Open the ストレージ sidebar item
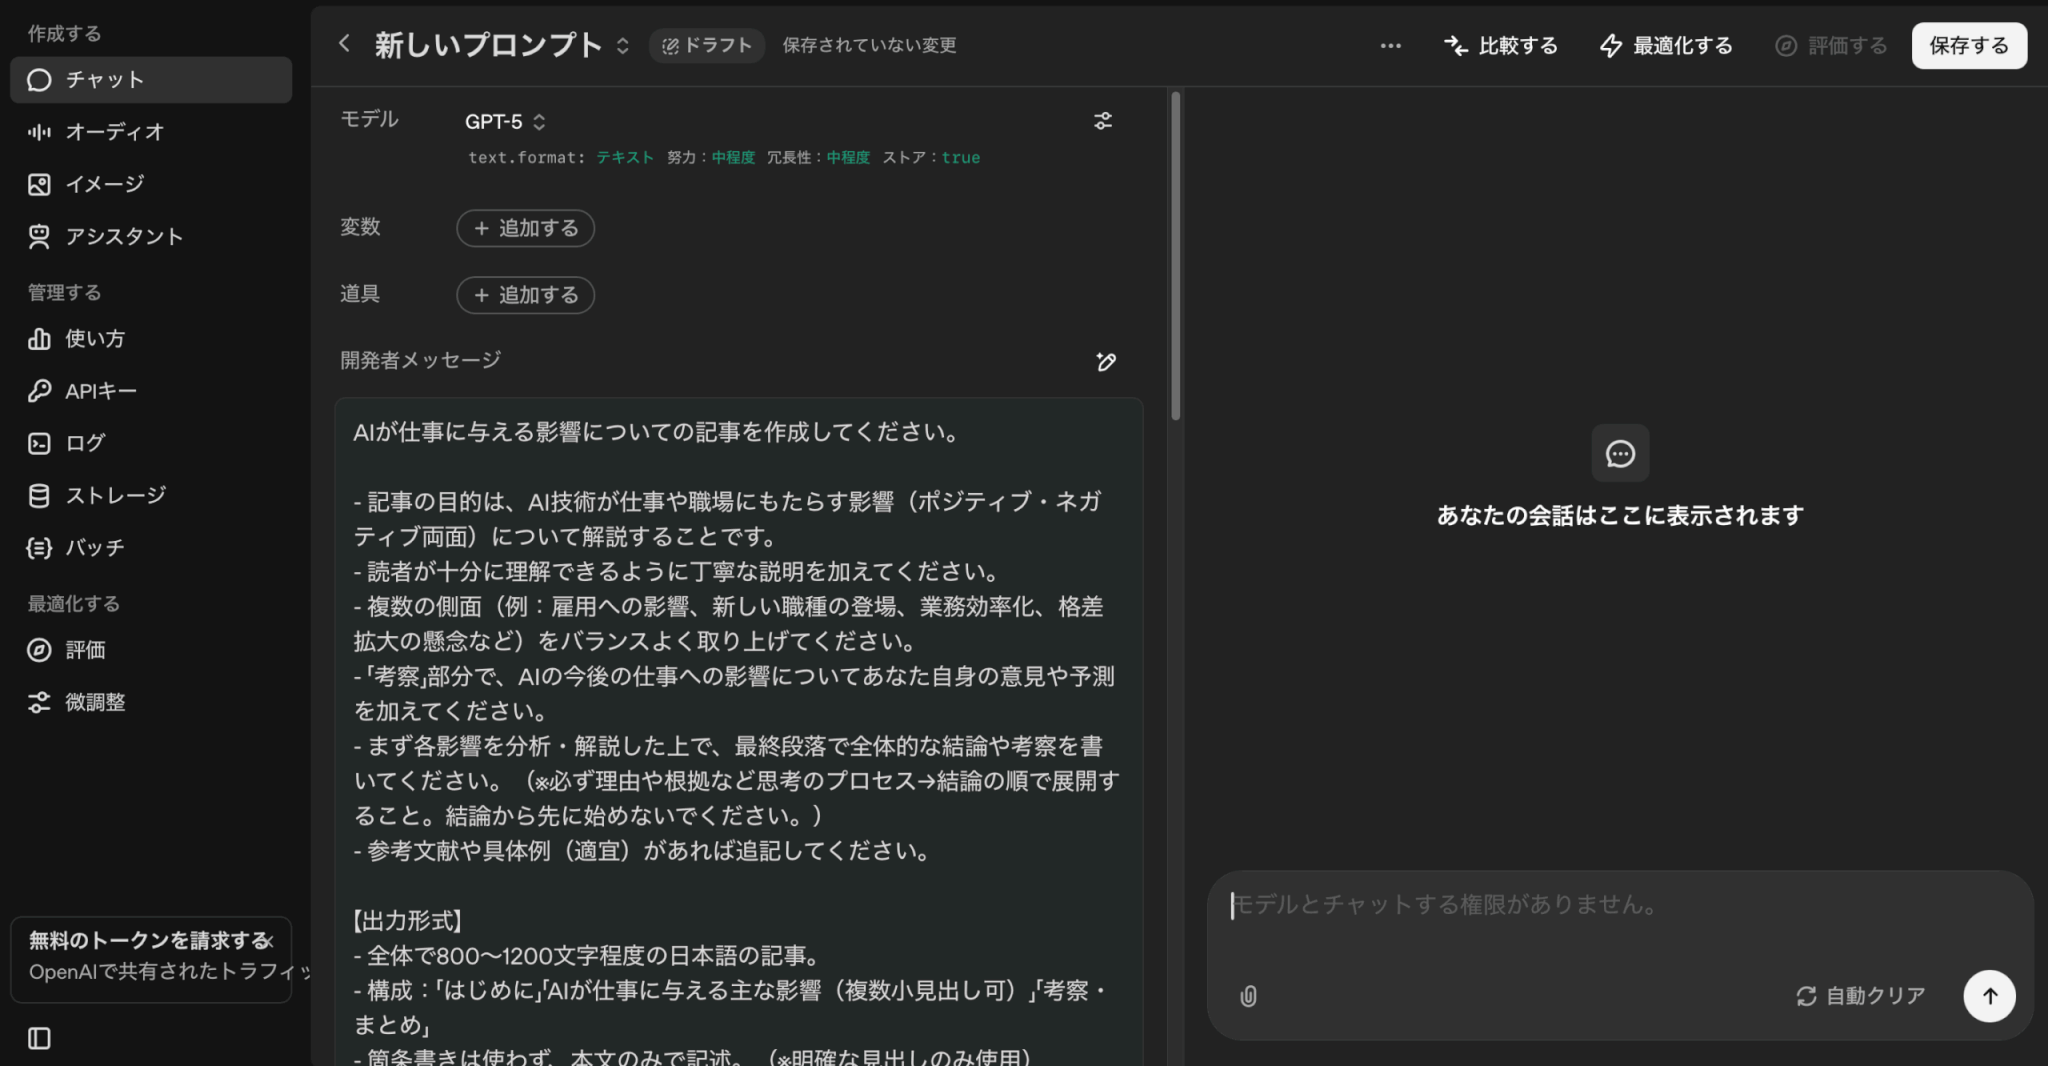 [x=114, y=496]
